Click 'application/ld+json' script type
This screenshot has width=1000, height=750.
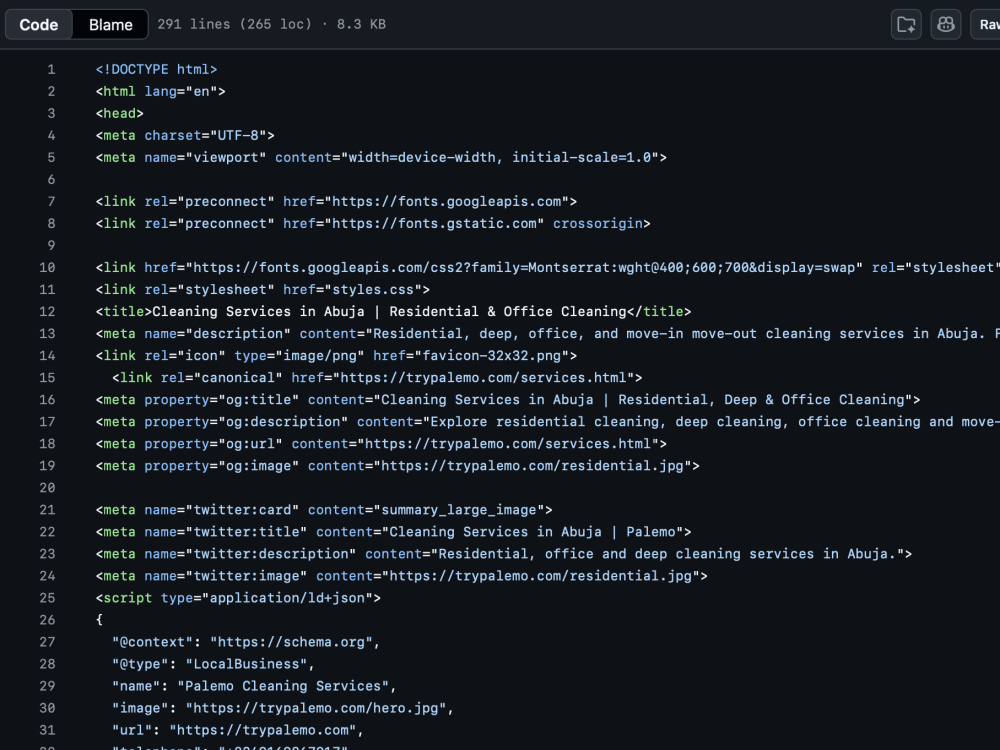(288, 598)
